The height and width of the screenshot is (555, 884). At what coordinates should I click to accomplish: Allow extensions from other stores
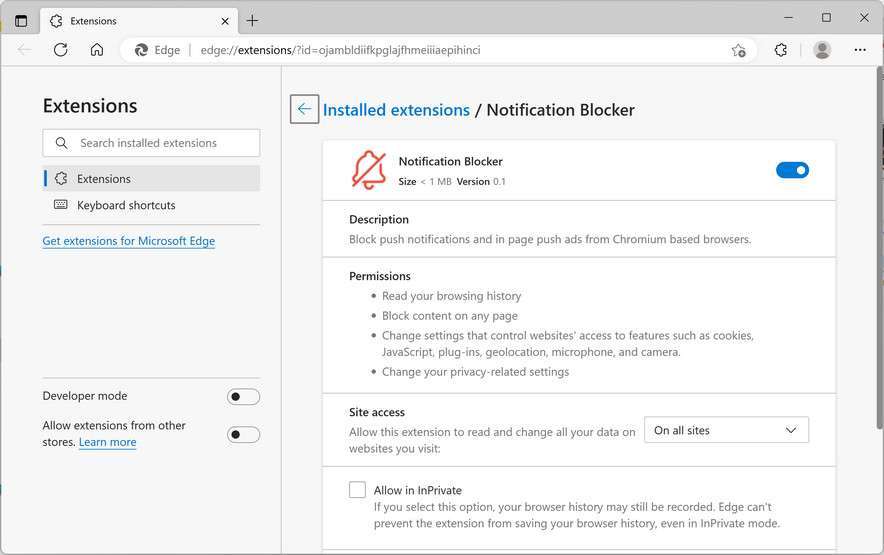pos(243,434)
